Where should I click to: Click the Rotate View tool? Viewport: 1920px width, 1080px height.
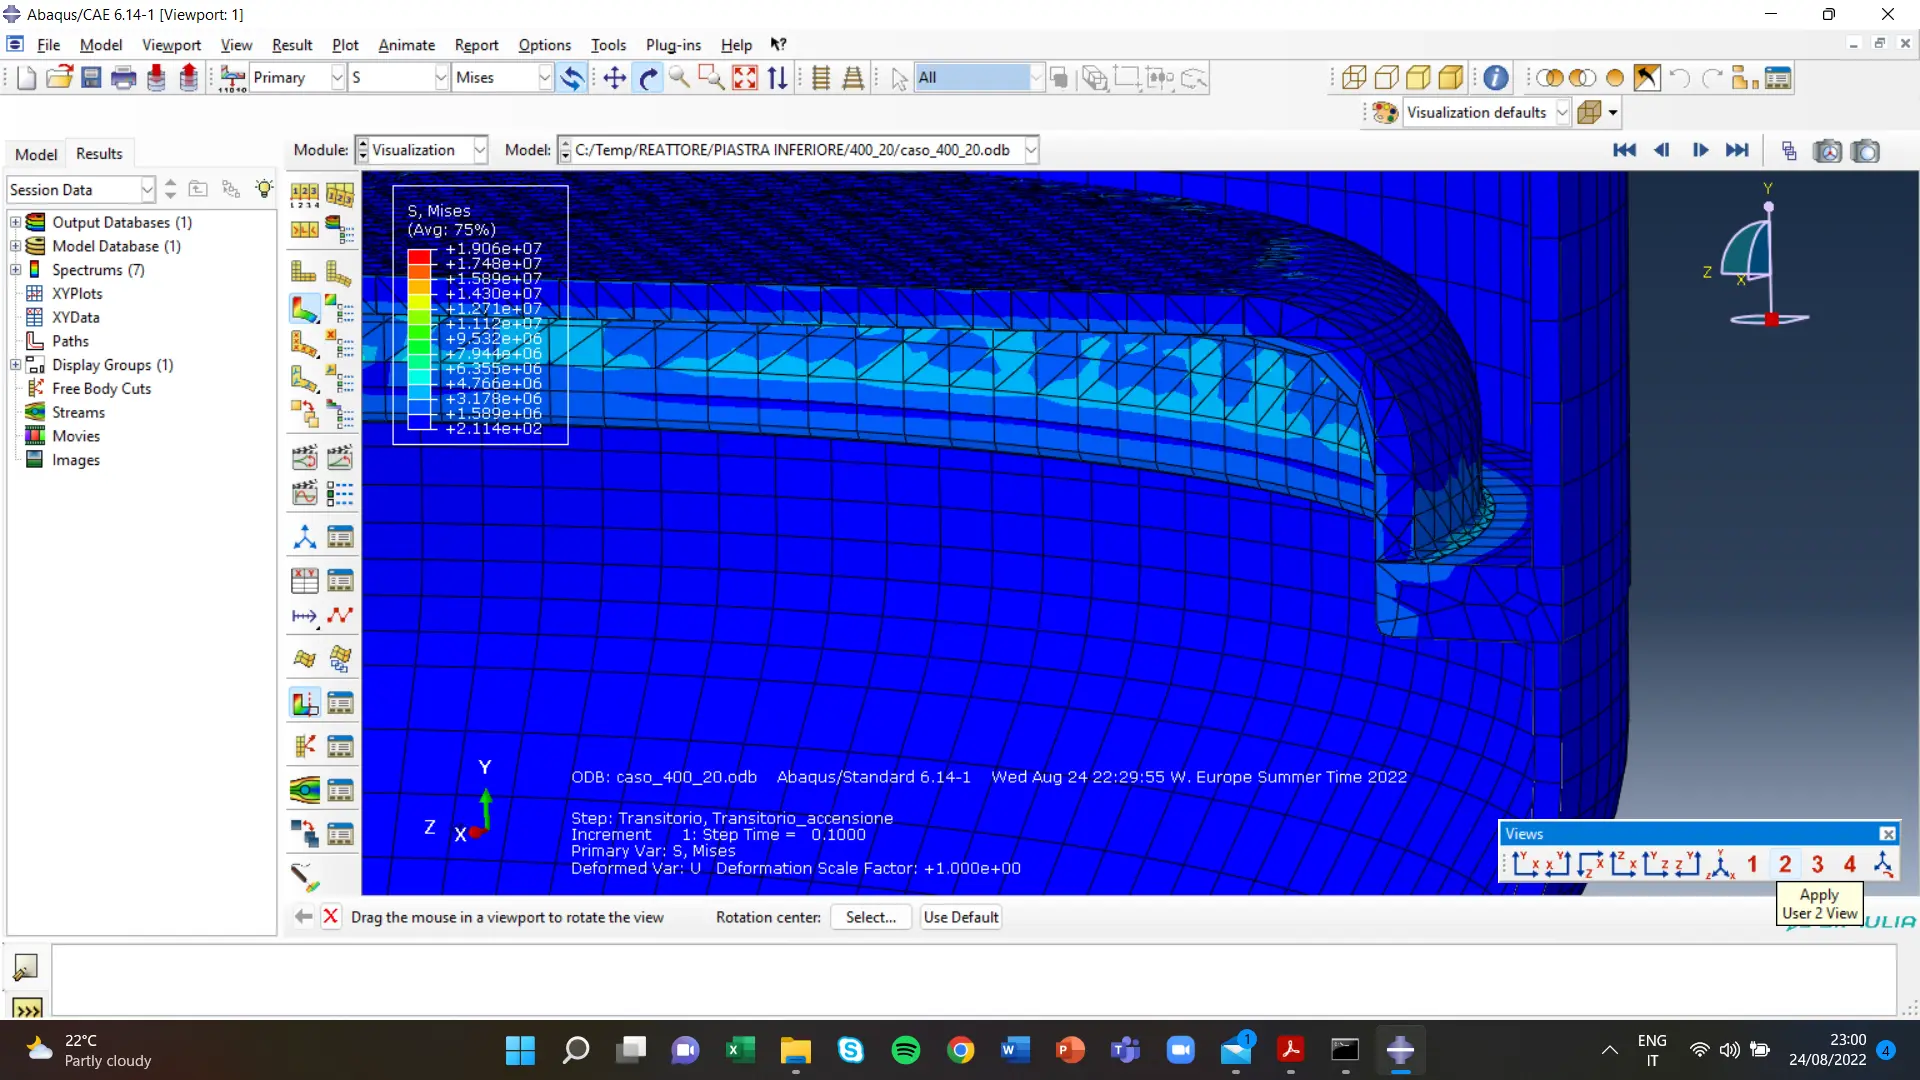pyautogui.click(x=648, y=78)
